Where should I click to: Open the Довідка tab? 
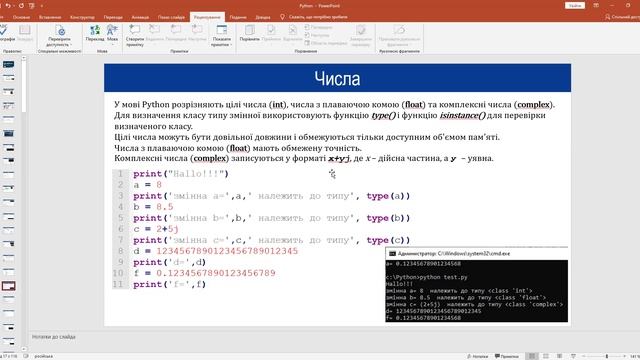pyautogui.click(x=262, y=17)
